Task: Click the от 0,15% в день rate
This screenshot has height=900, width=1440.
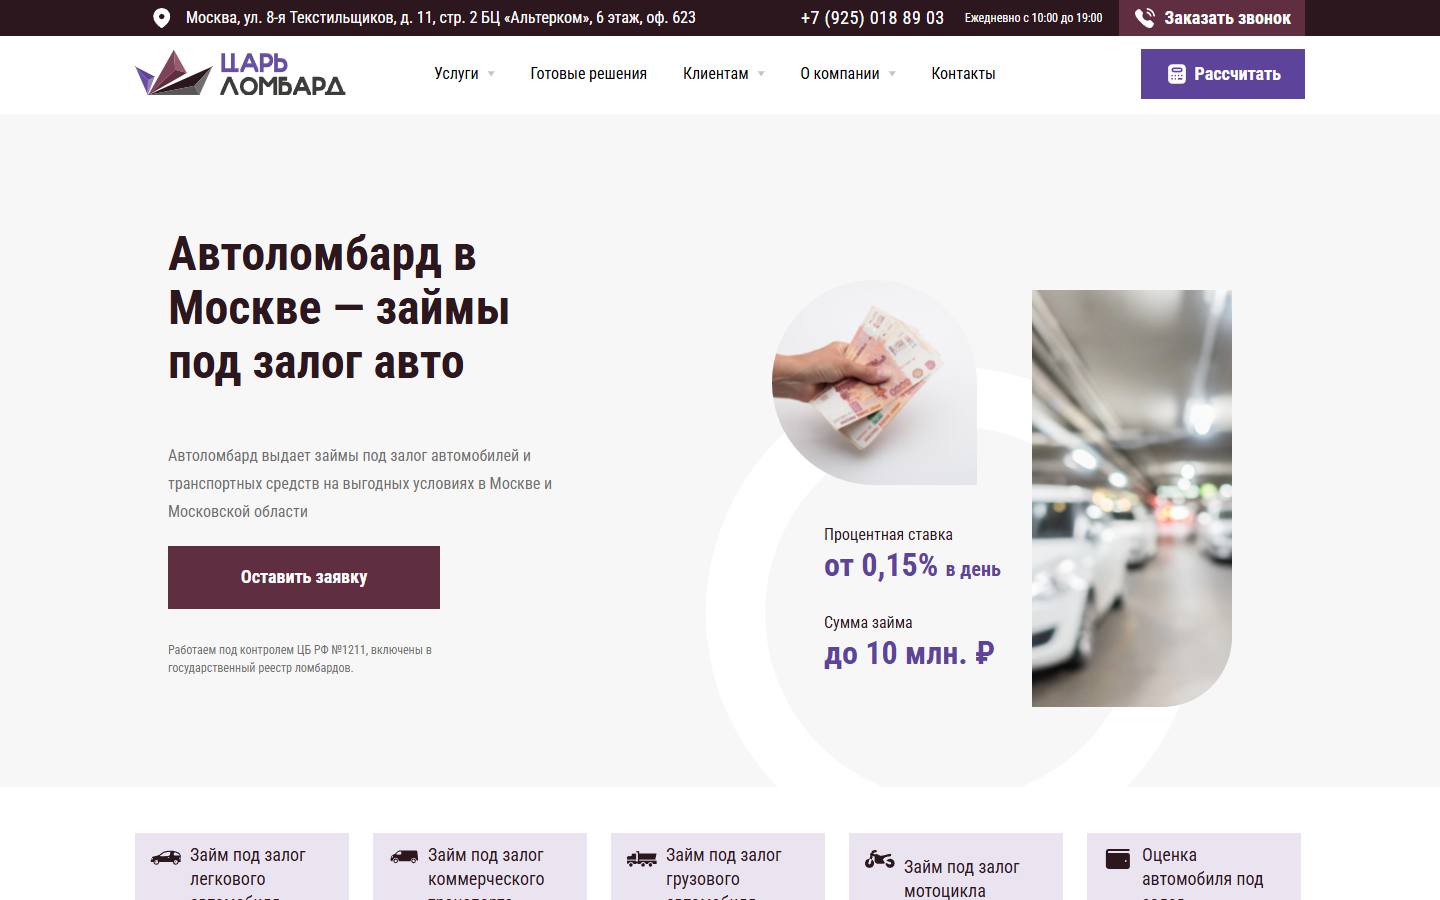Action: (912, 566)
